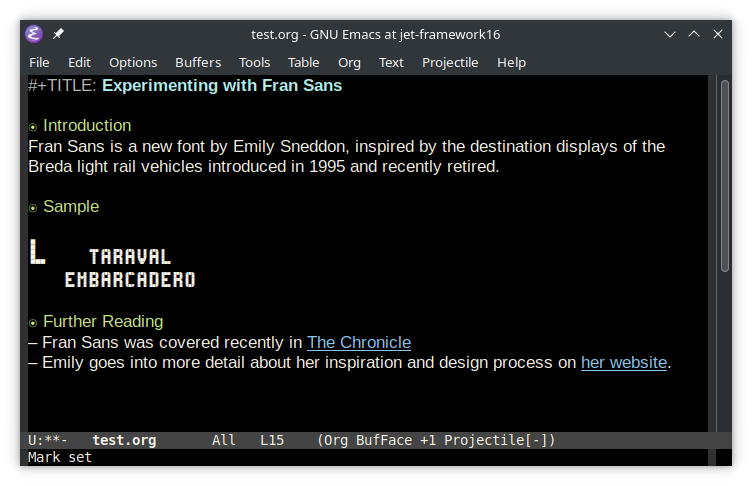Click the Sample heading bullet

[33, 208]
